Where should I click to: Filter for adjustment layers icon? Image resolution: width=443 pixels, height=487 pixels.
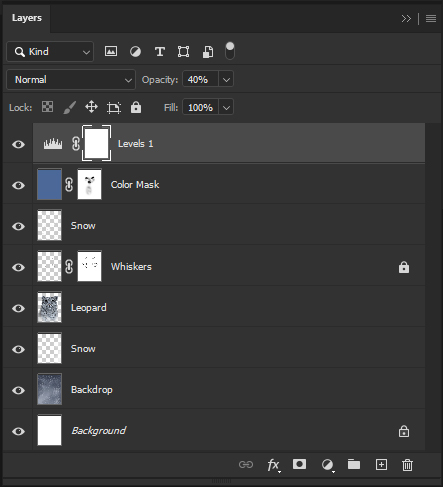[x=135, y=52]
